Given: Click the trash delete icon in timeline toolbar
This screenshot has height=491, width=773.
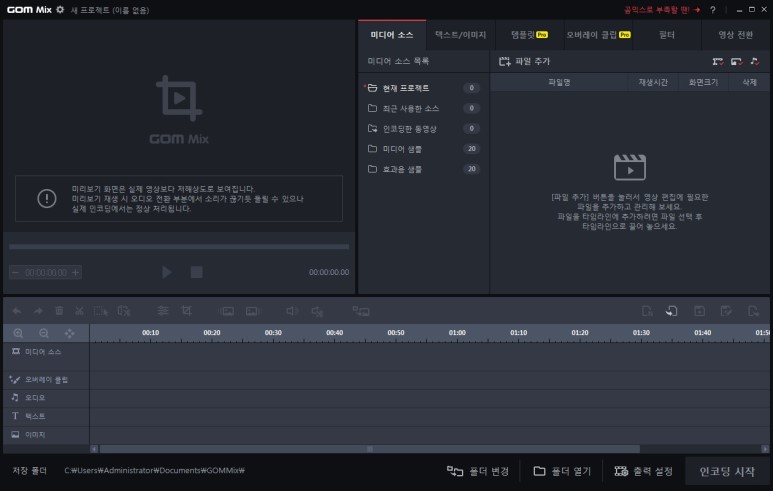Looking at the screenshot, I should 59,311.
